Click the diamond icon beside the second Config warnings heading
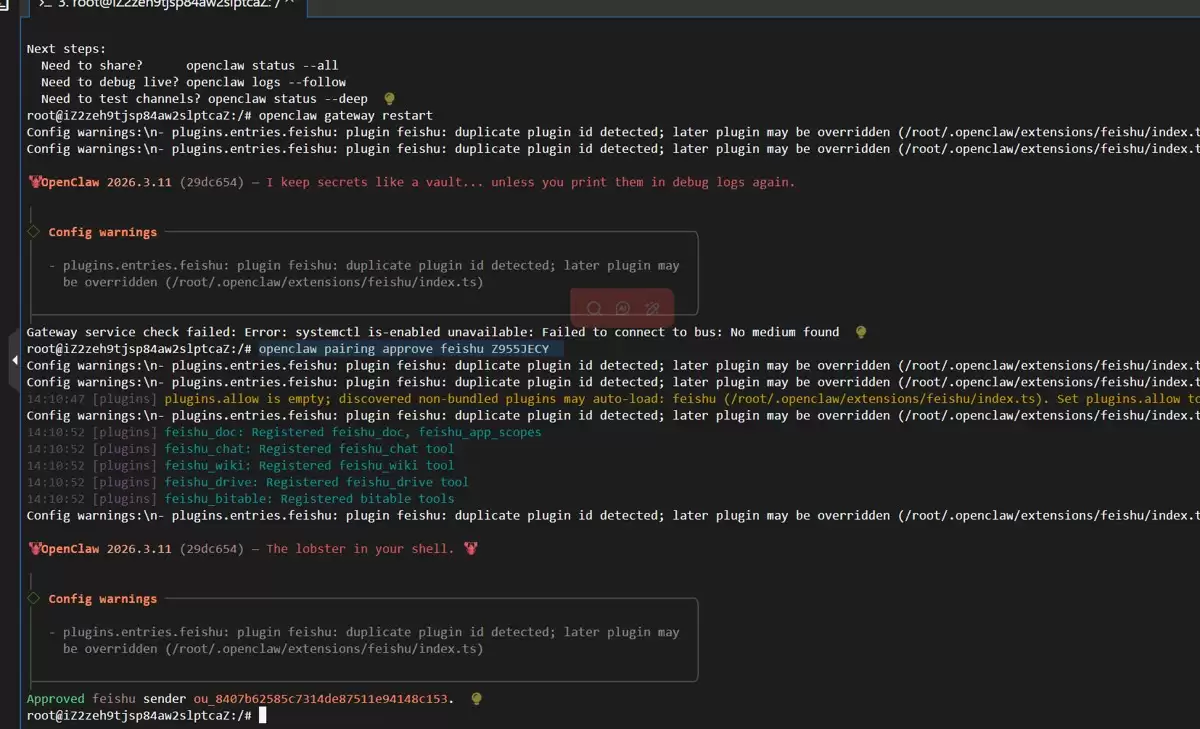Screen dimensions: 1200x729 [34, 599]
